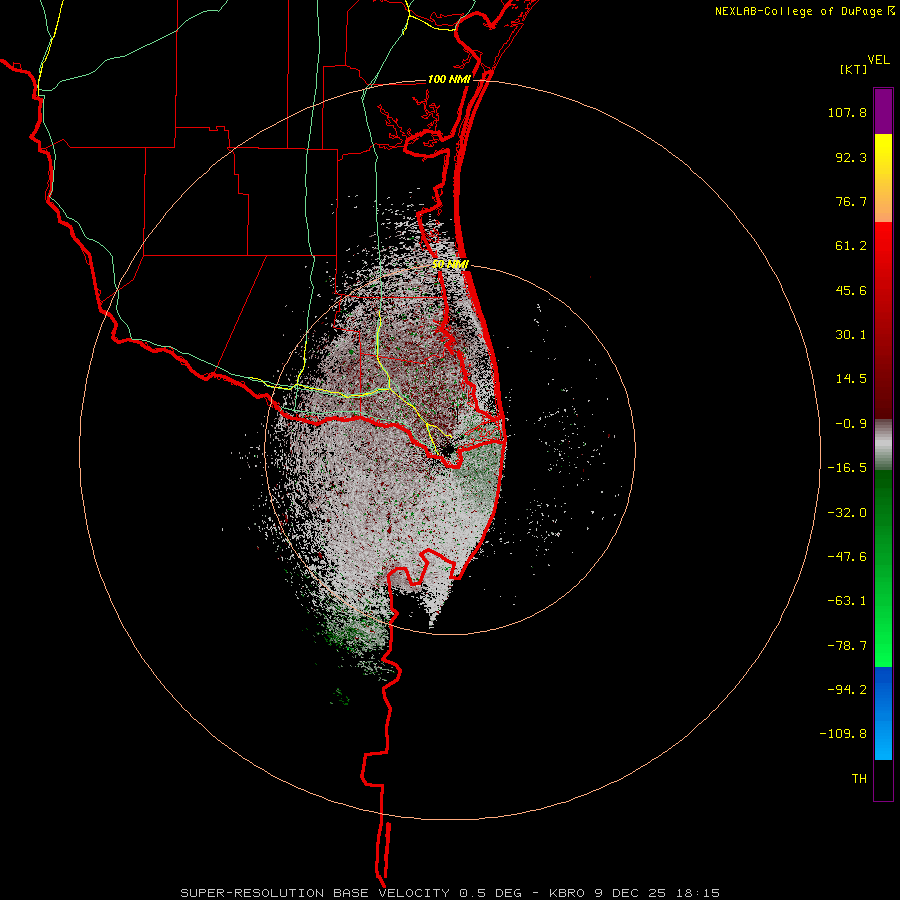Pick the black TH segment of color bar
The height and width of the screenshot is (900, 900).
click(x=883, y=780)
